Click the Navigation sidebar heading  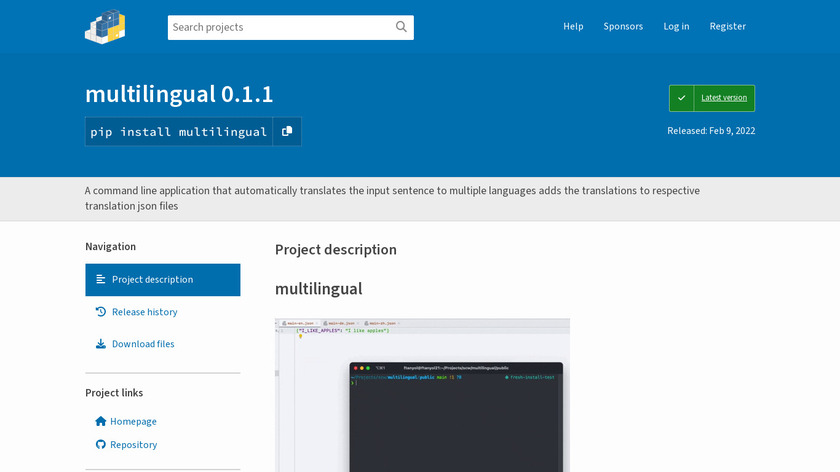110,246
